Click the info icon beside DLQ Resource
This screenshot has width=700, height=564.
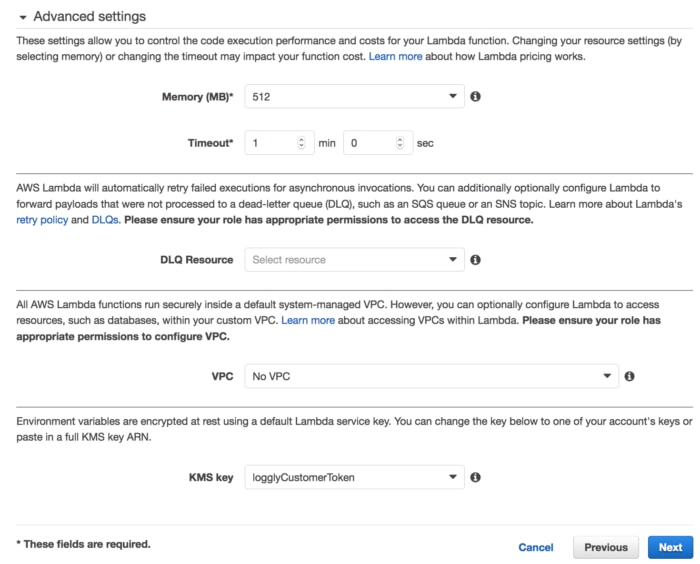476,260
